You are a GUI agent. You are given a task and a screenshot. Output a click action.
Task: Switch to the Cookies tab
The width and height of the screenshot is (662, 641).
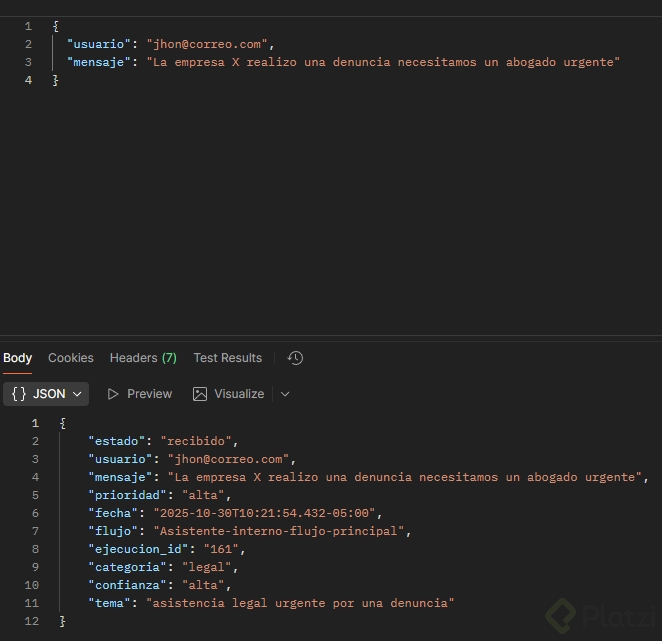tap(71, 358)
